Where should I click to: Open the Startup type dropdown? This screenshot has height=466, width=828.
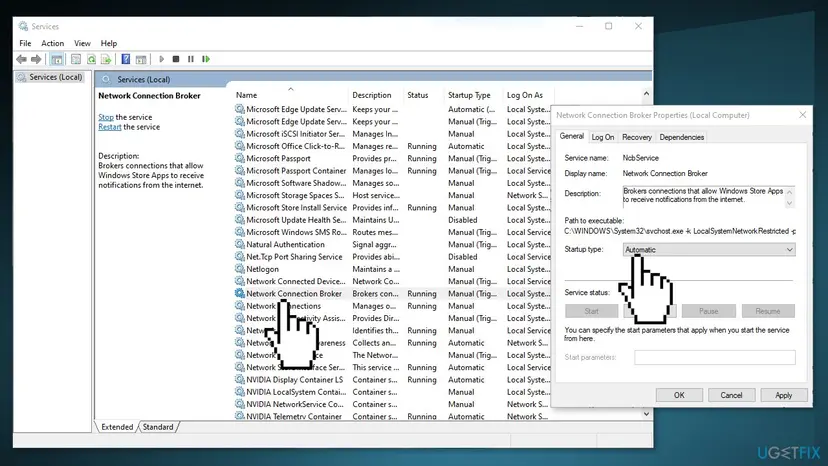tap(709, 249)
